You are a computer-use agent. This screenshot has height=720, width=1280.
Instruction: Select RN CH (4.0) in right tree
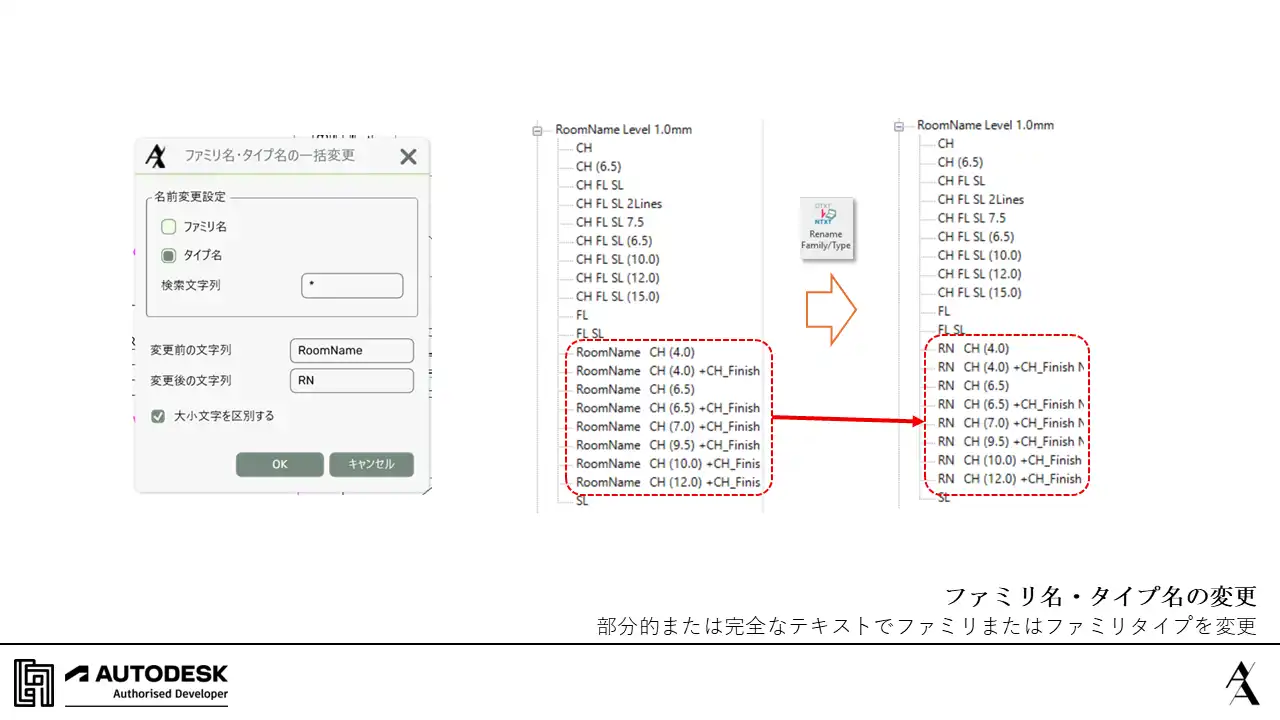973,349
